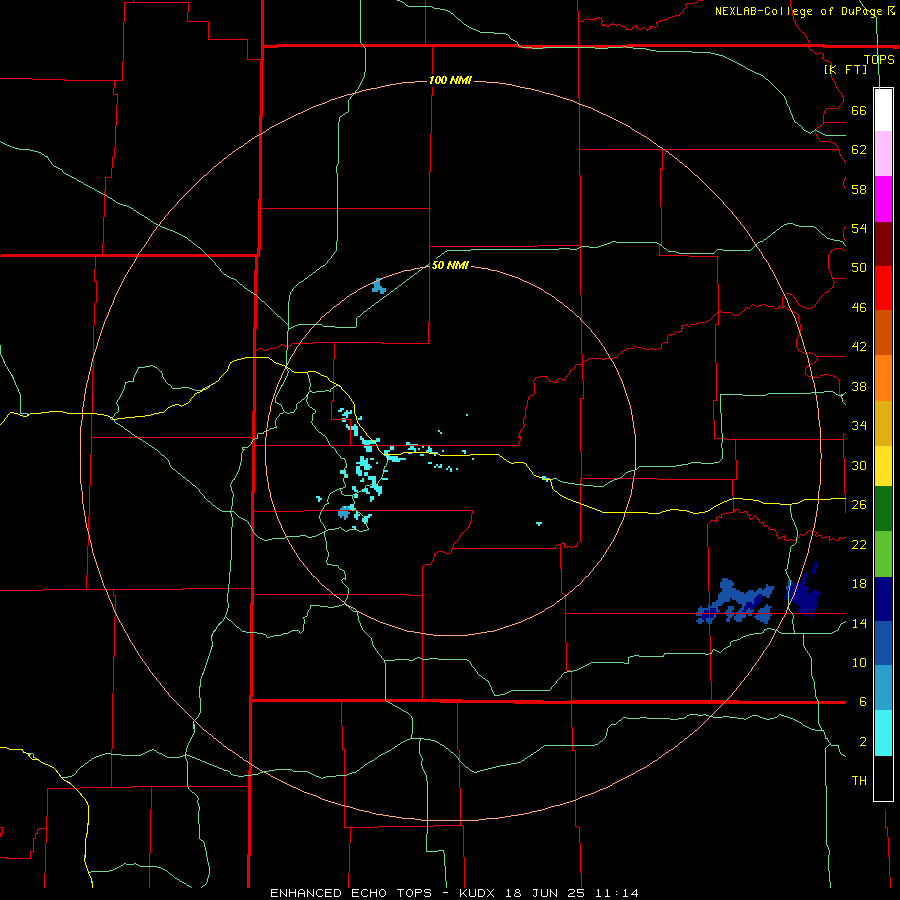Click the TH legend label
The image size is (900, 900).
click(859, 780)
